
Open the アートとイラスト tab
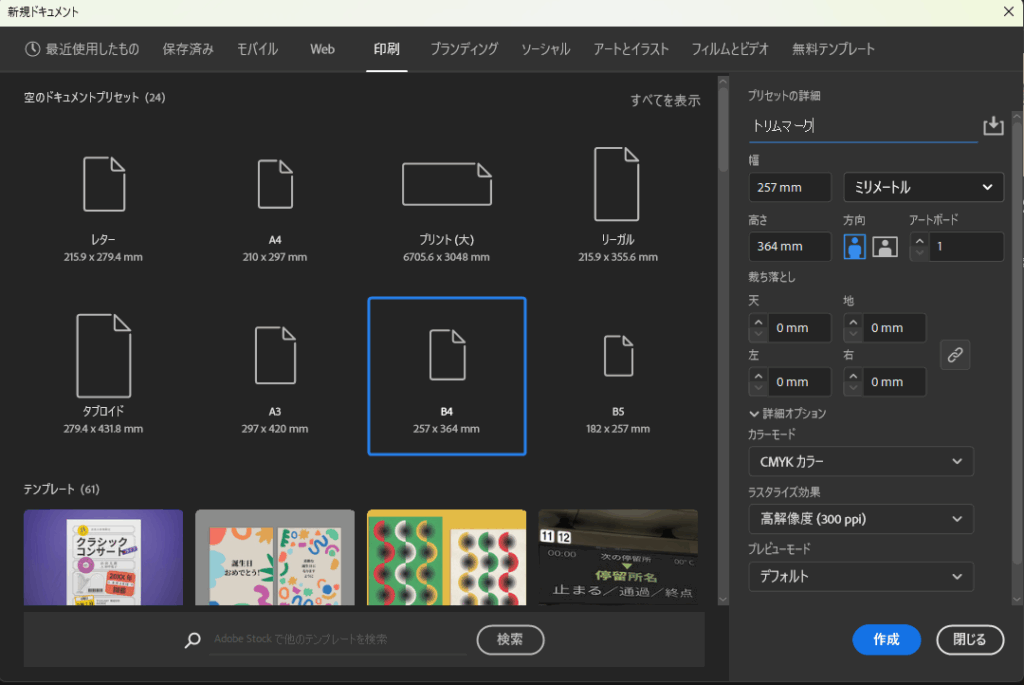tap(630, 49)
